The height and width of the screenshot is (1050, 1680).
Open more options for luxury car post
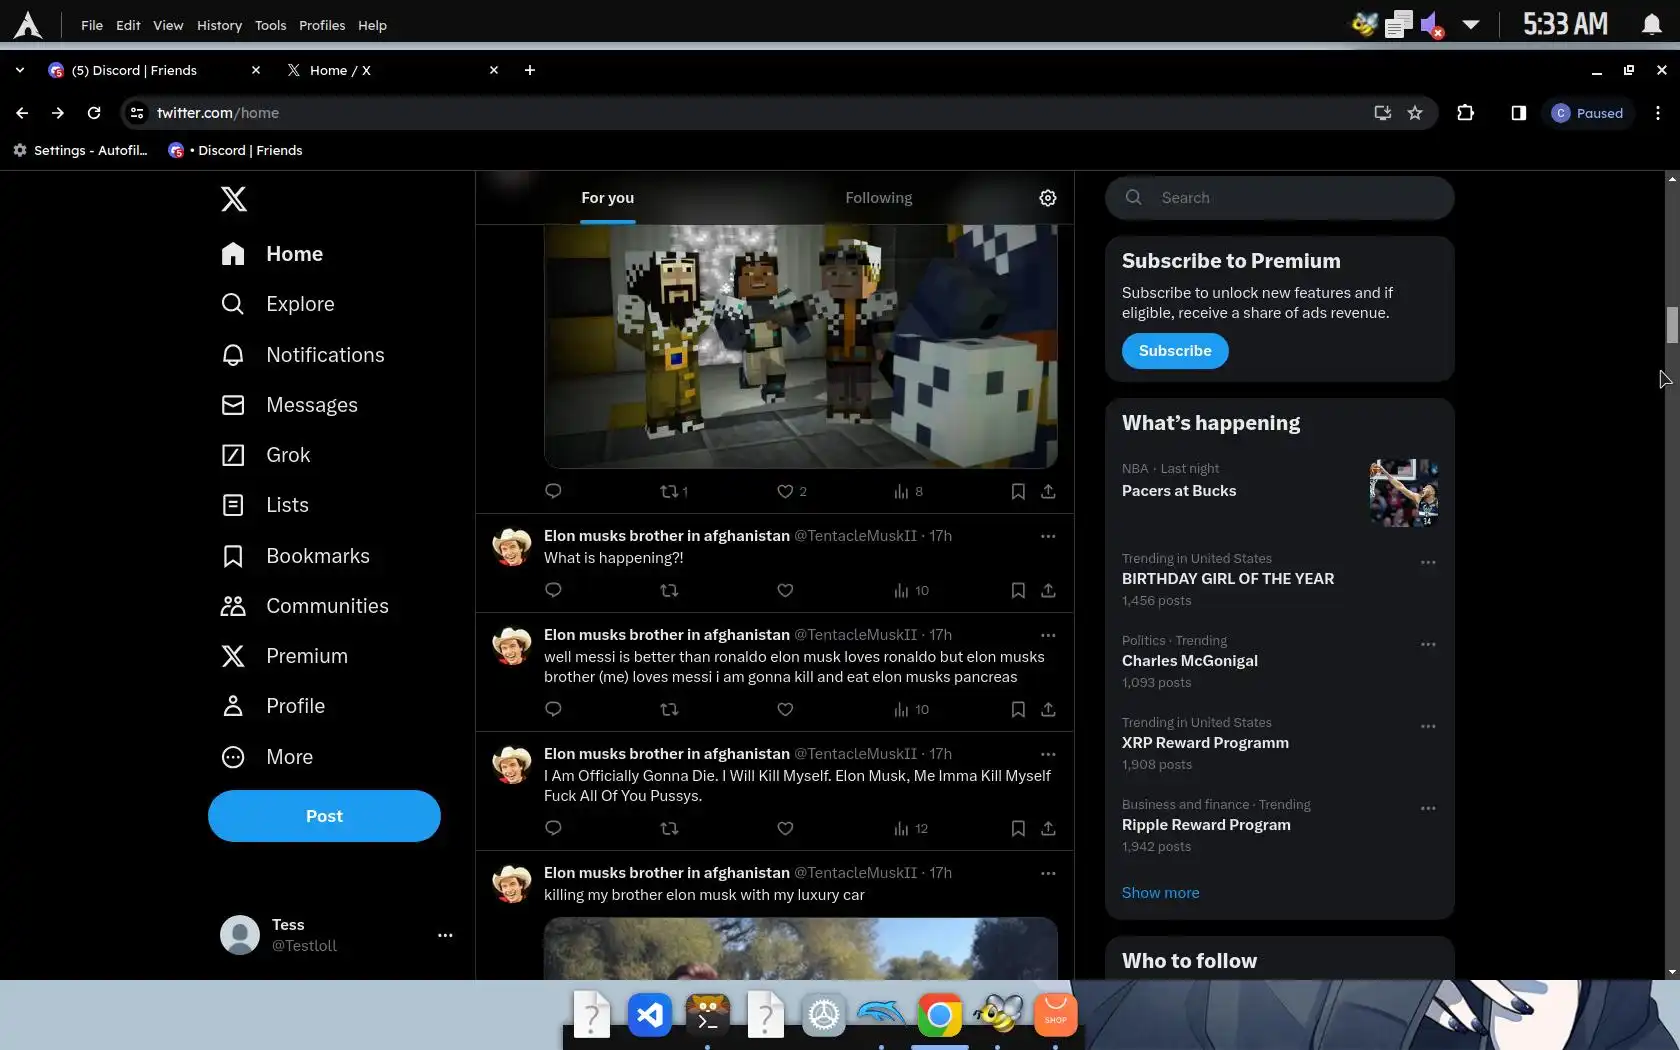click(x=1048, y=873)
